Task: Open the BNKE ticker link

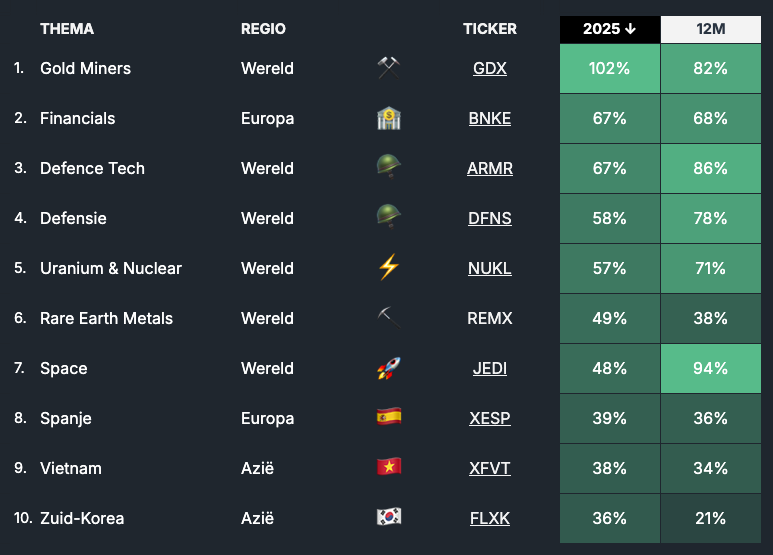Action: click(490, 118)
